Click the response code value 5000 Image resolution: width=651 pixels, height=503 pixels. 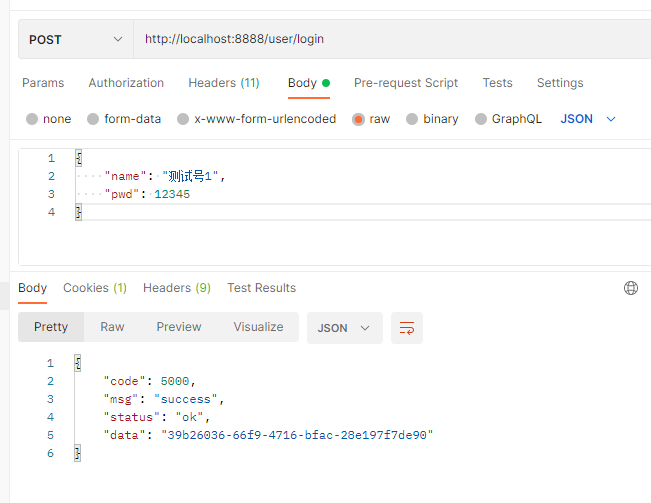tap(175, 381)
